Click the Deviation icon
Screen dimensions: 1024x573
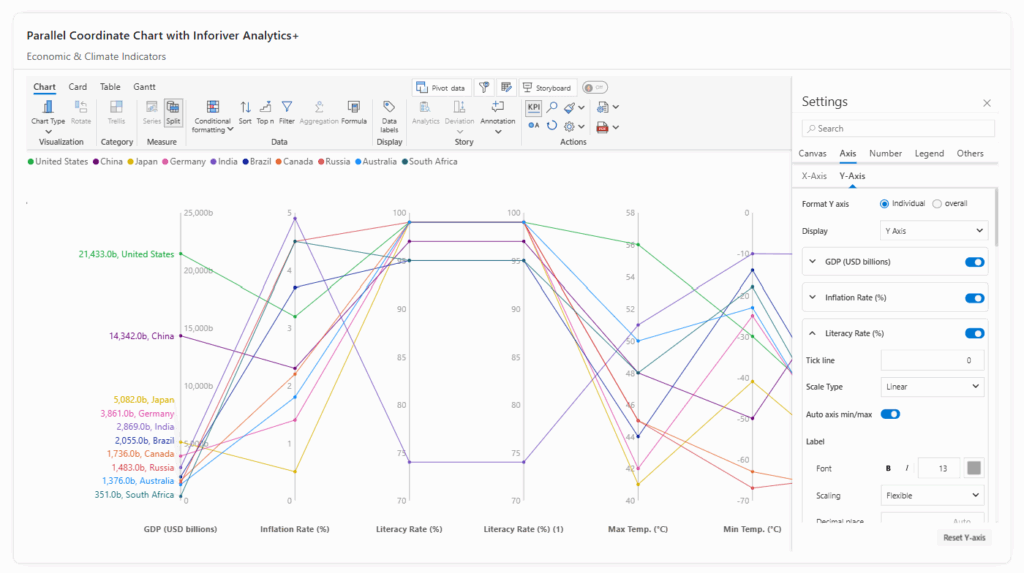(x=459, y=112)
